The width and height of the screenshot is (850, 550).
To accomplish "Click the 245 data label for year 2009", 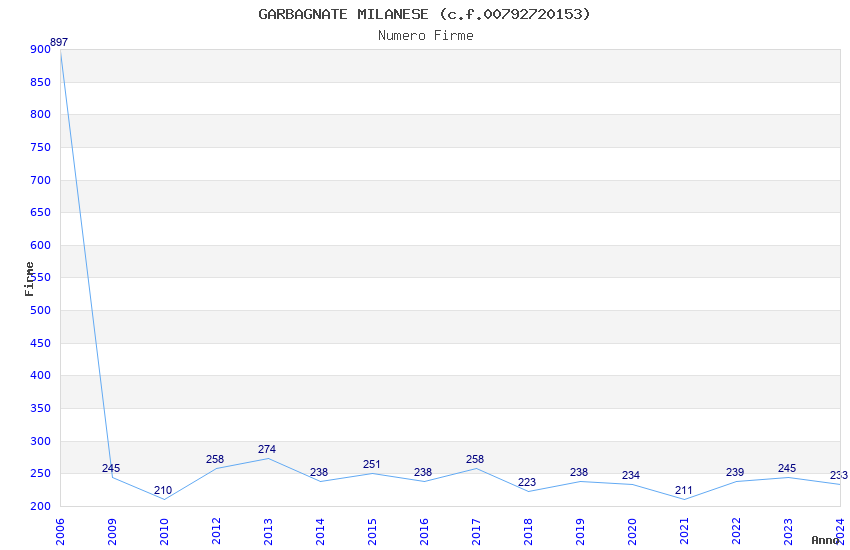I will (x=111, y=468).
